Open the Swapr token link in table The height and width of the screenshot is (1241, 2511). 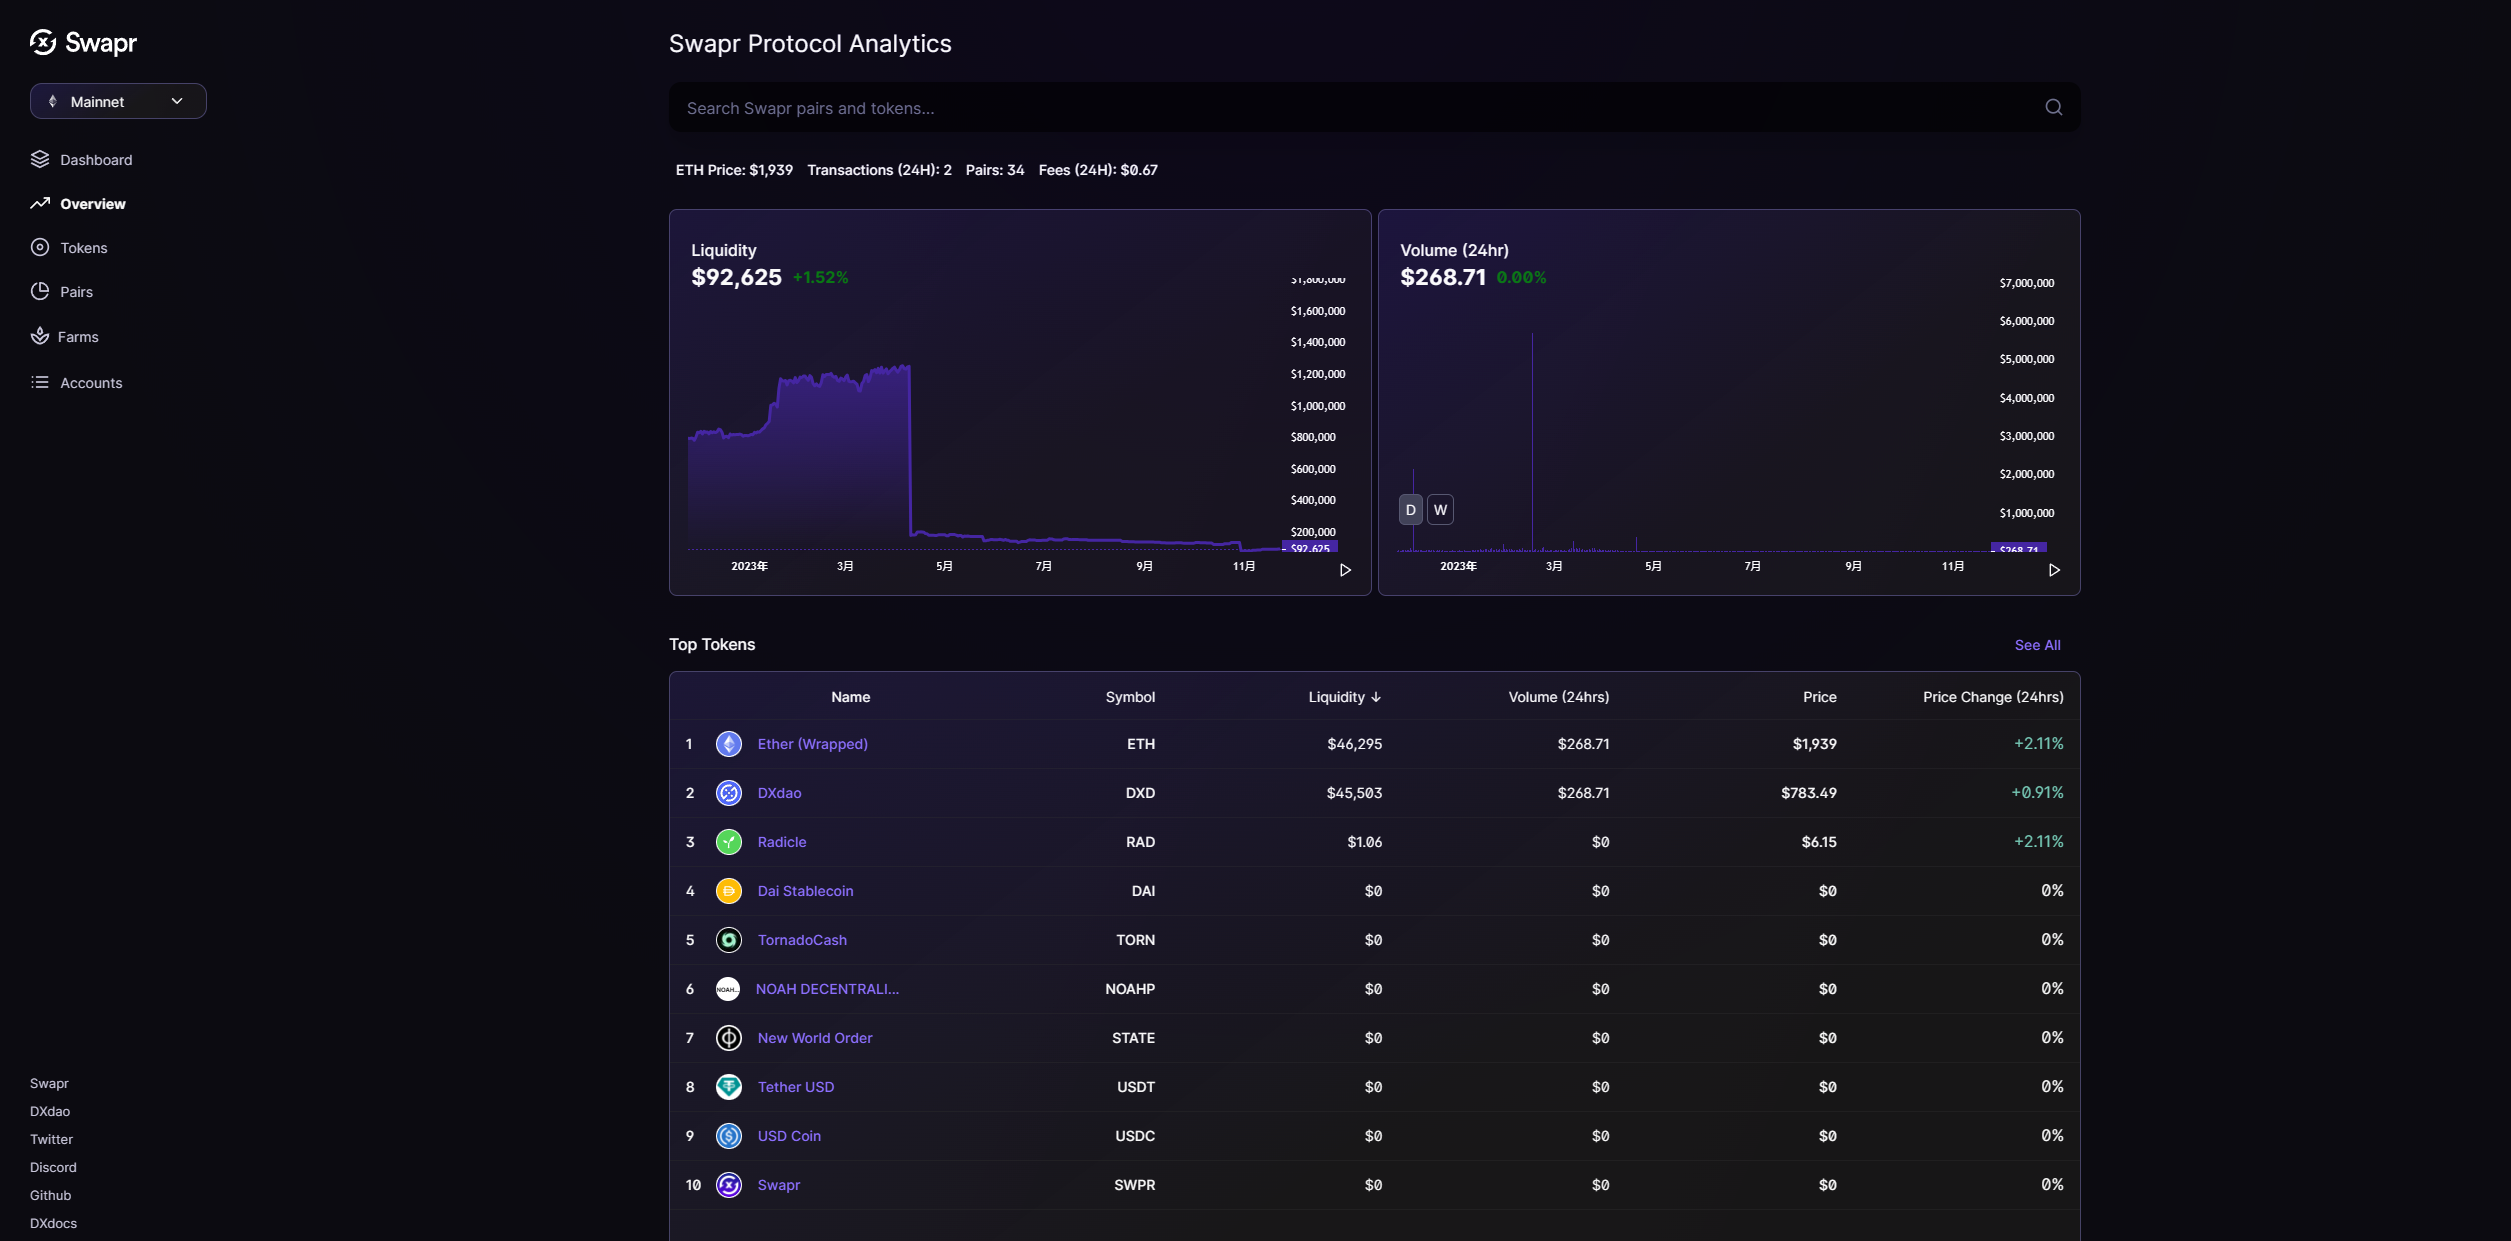pos(778,1185)
